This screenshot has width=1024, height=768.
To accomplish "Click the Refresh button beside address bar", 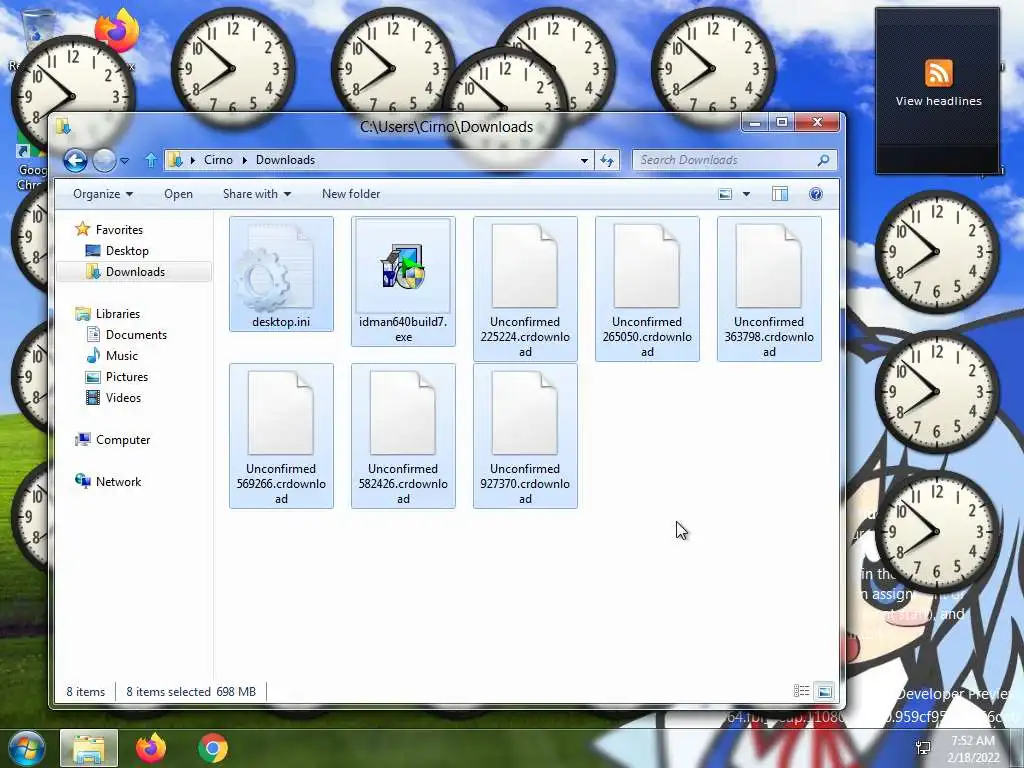I will pyautogui.click(x=607, y=161).
